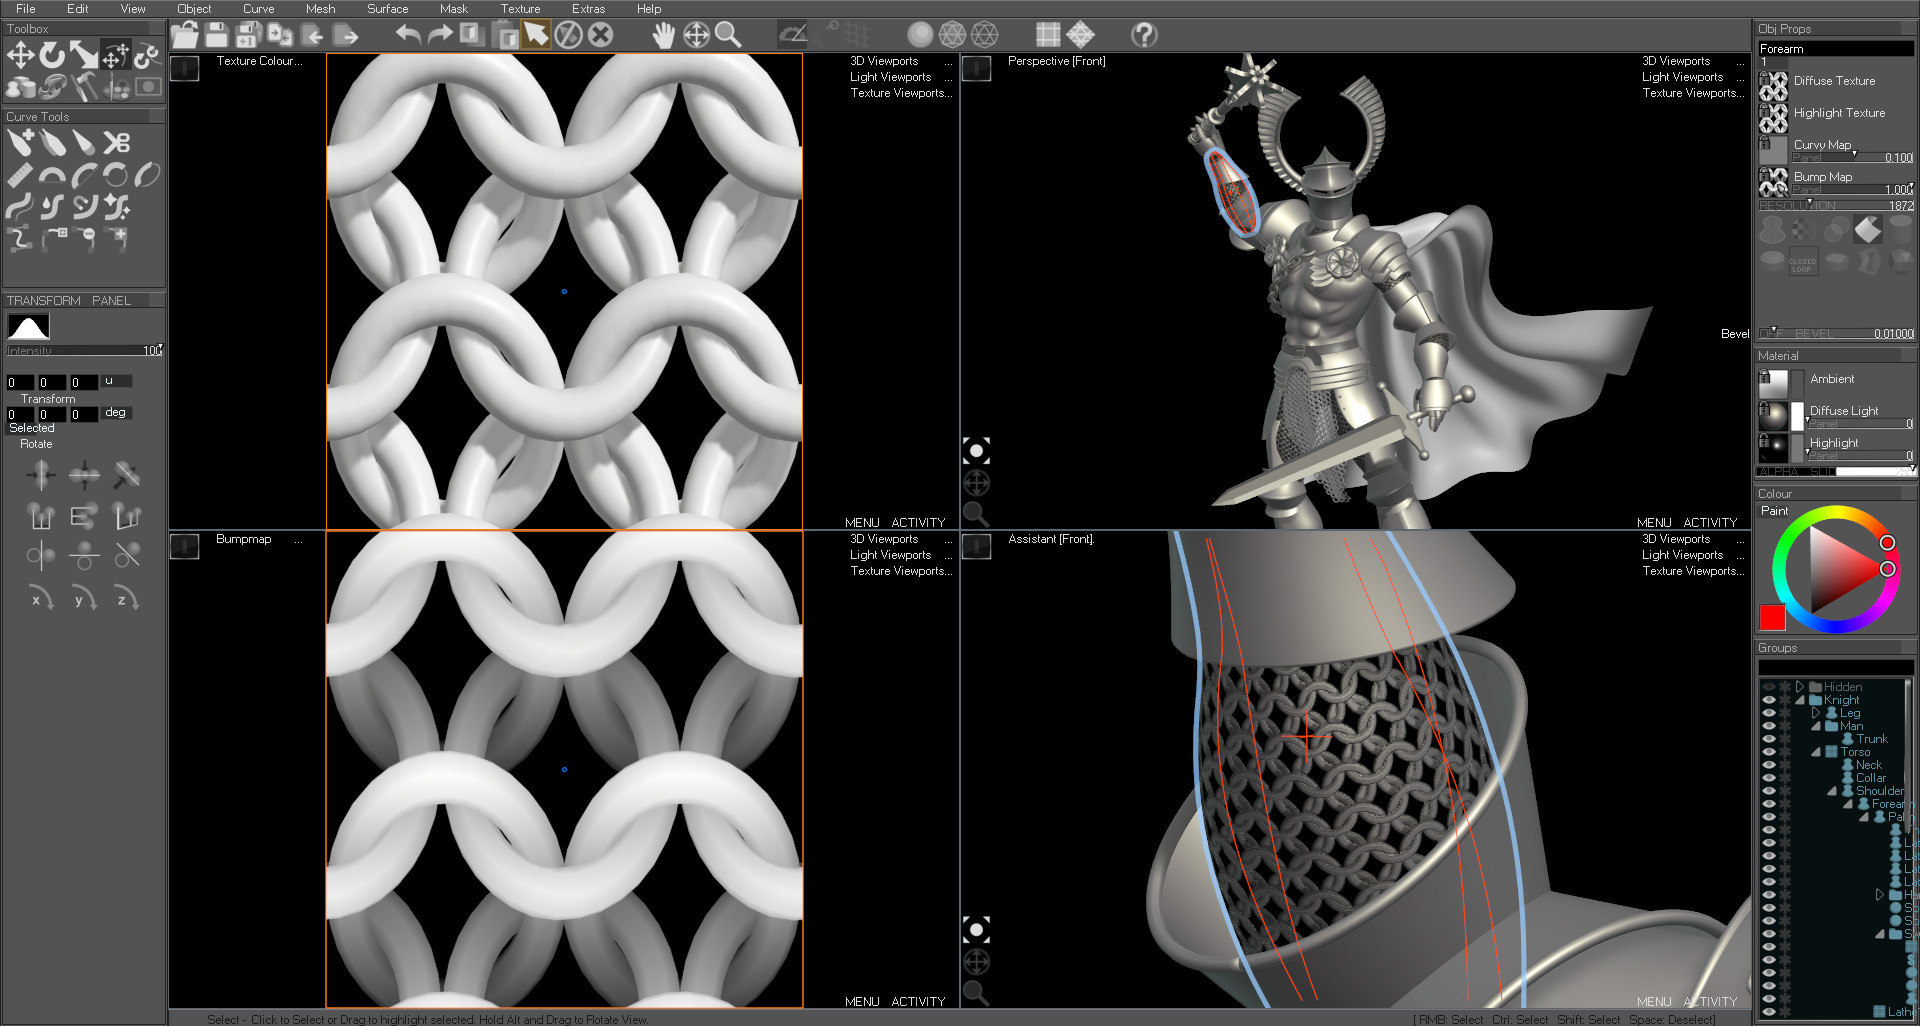Select the magnet curve snap tool
Viewport: 1920px width, 1026px height.
coord(87,205)
